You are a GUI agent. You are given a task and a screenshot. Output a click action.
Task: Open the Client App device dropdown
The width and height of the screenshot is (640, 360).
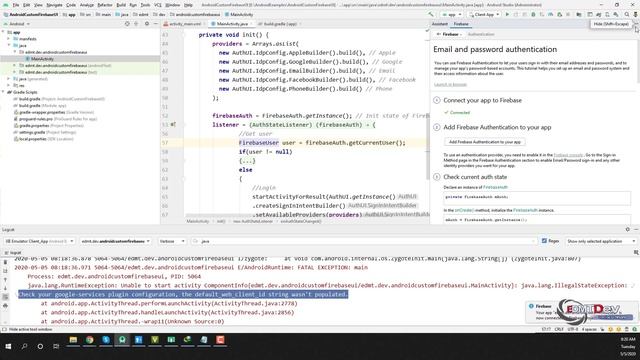pos(485,14)
